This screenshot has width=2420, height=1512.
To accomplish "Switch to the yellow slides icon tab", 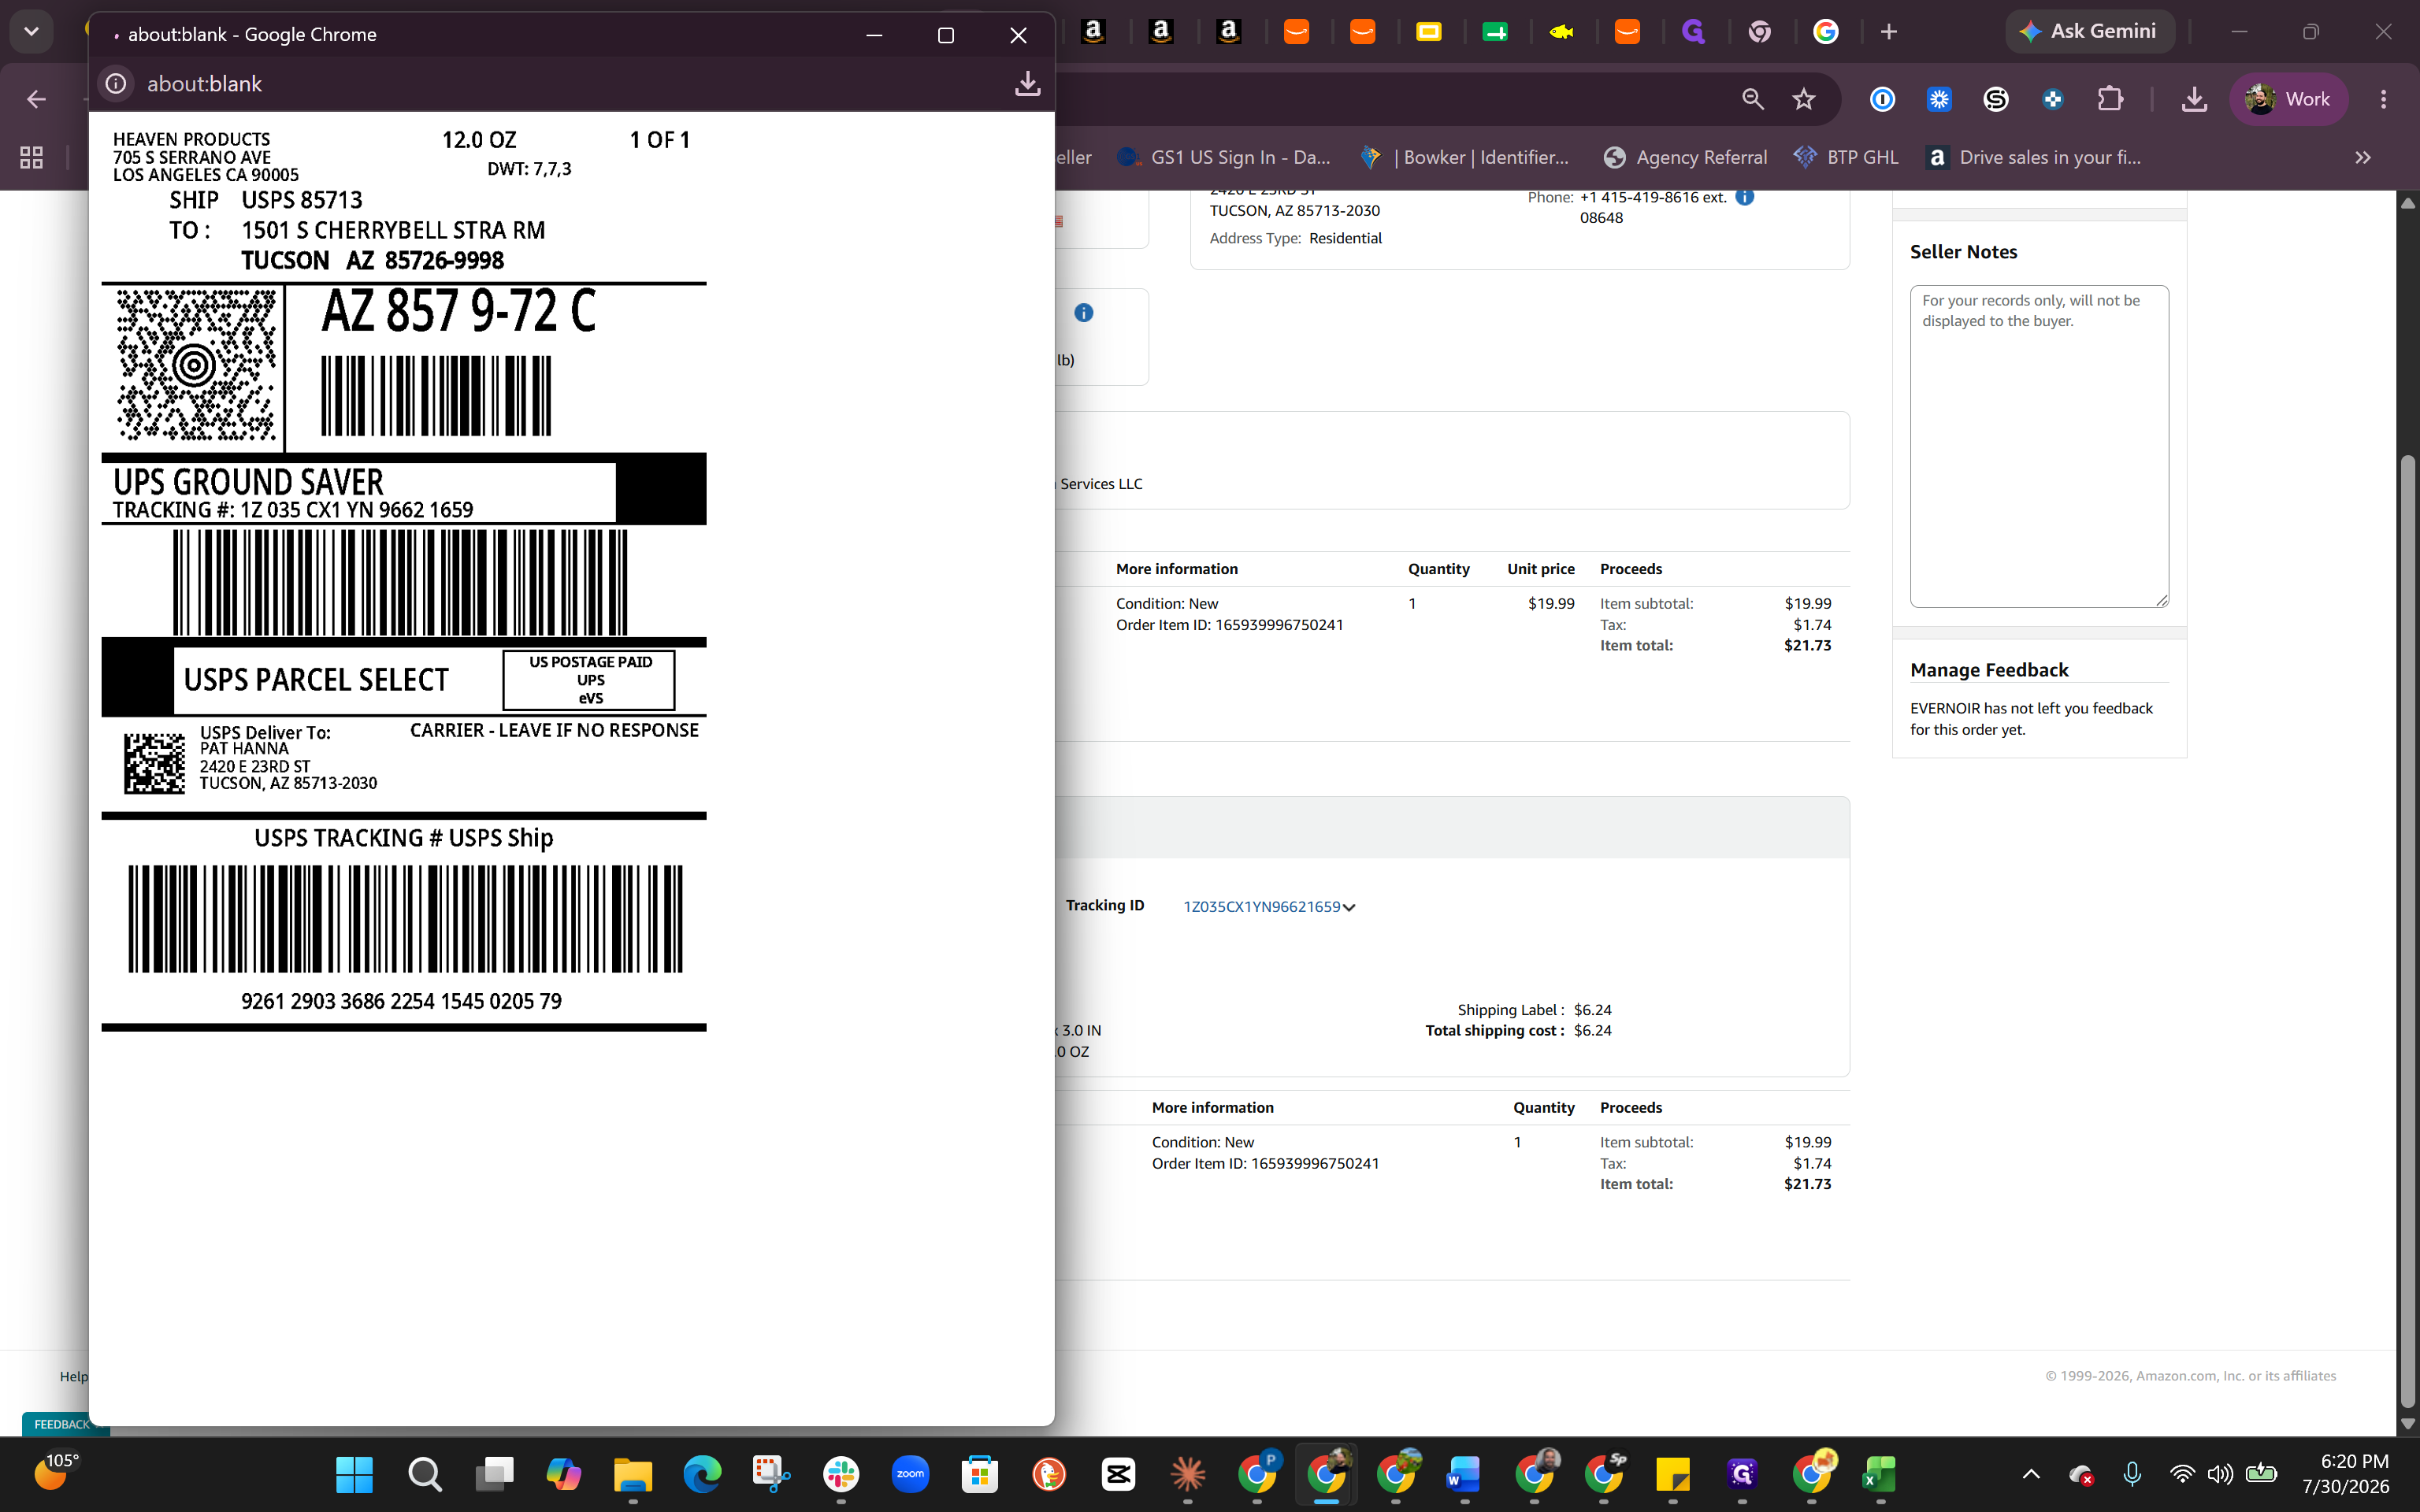I will 1428,32.
